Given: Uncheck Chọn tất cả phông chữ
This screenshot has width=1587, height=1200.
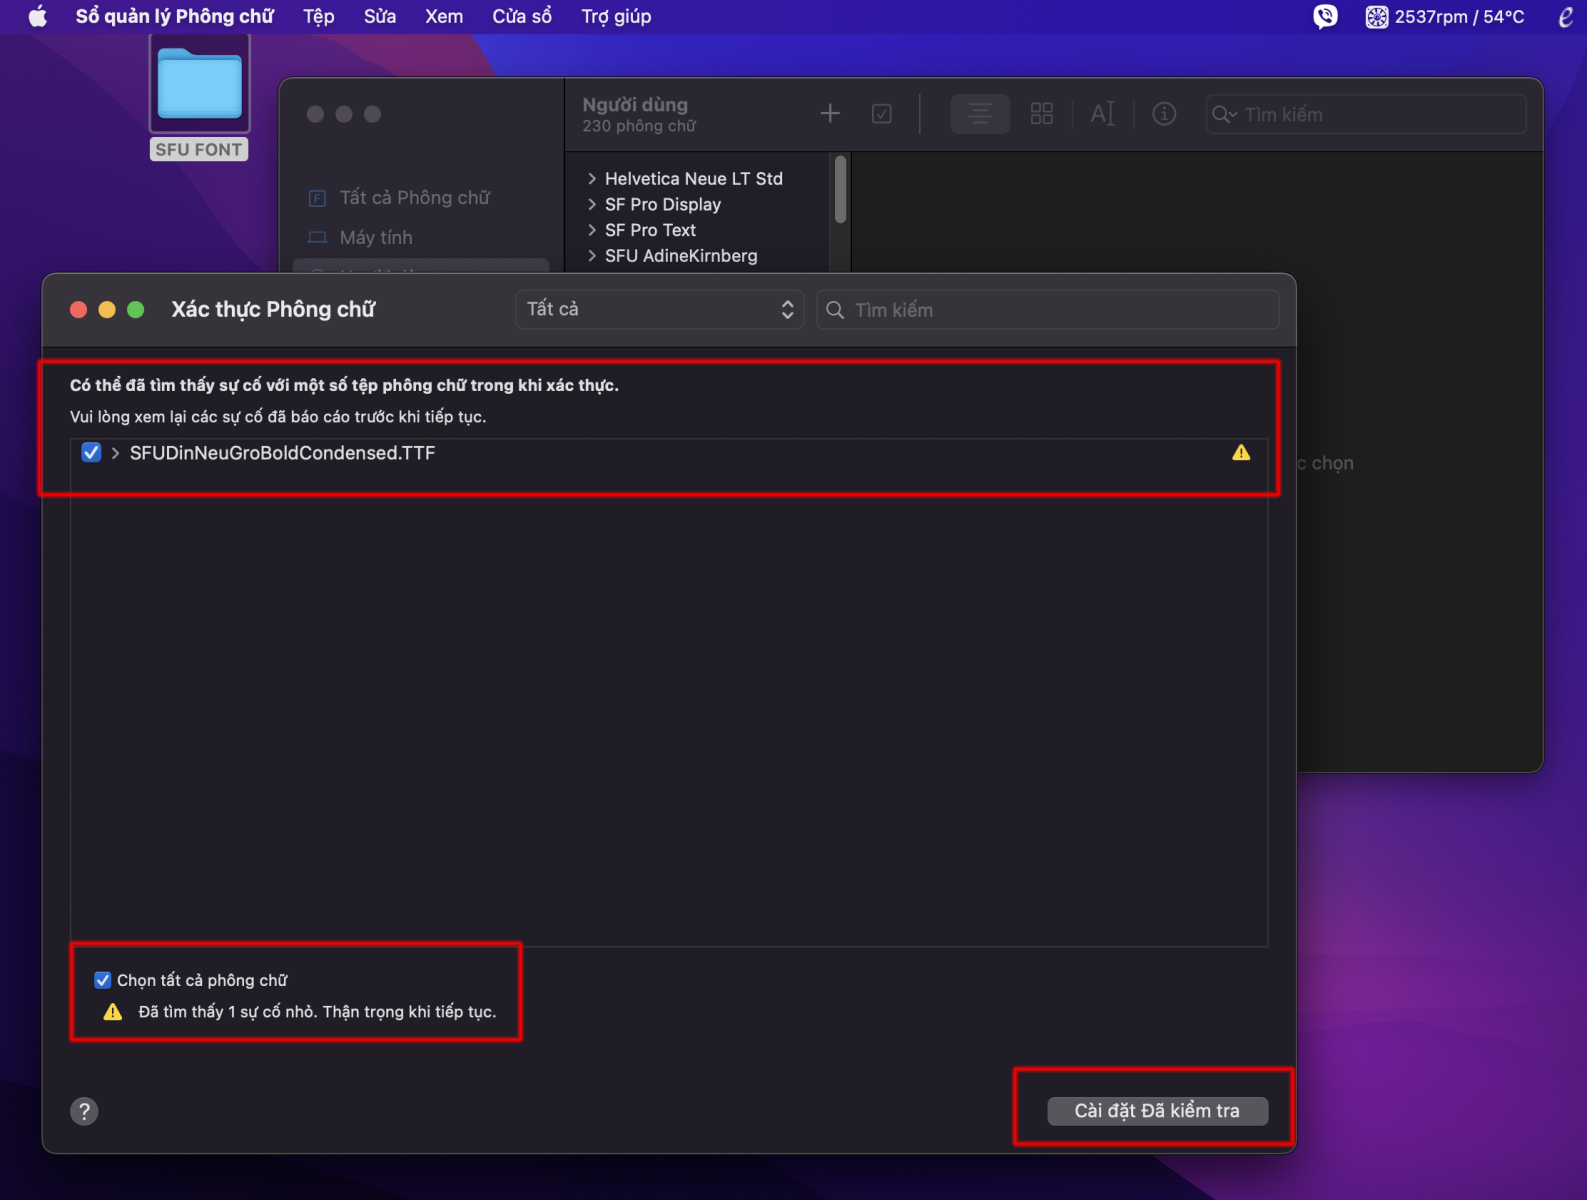Looking at the screenshot, I should (102, 980).
